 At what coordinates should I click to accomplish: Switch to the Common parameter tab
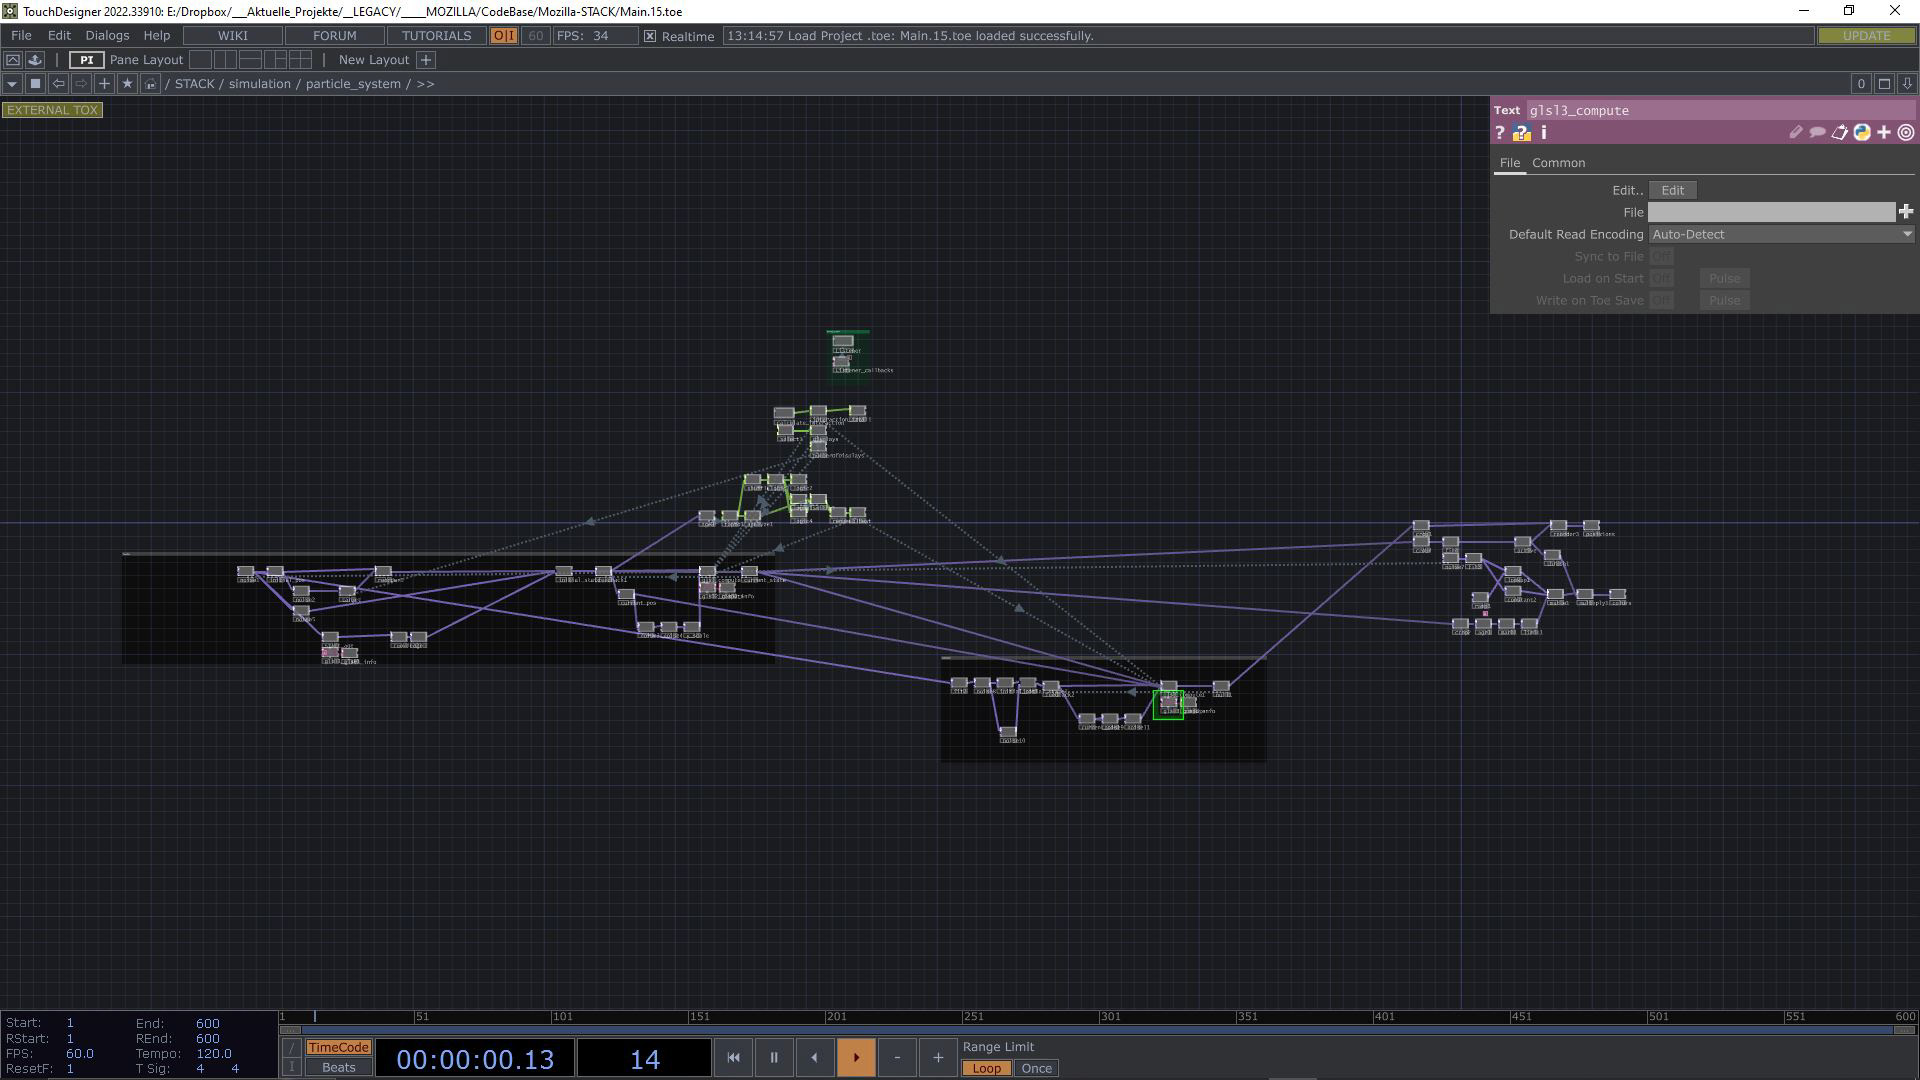1558,163
